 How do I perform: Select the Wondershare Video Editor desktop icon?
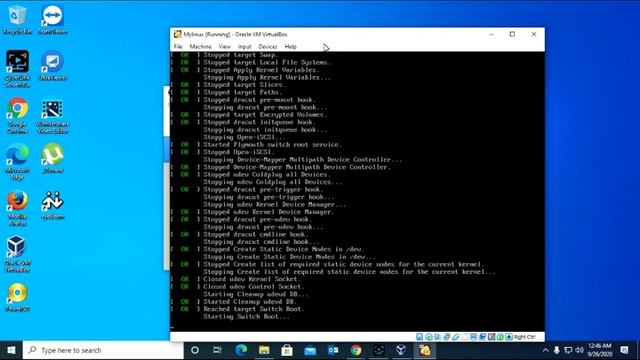(x=53, y=116)
